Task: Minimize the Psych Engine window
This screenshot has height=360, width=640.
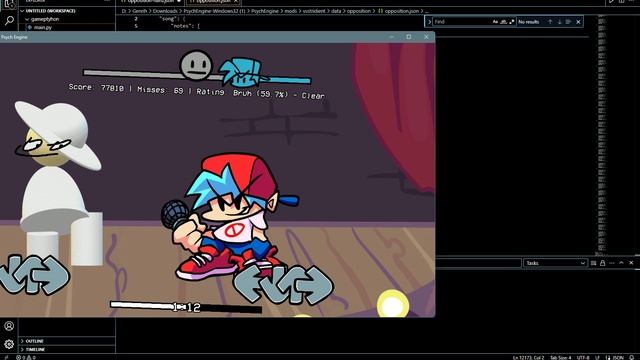Action: [x=391, y=37]
